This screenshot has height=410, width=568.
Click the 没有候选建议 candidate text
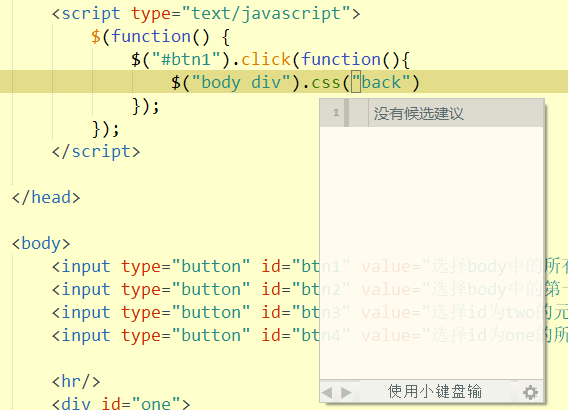point(418,114)
